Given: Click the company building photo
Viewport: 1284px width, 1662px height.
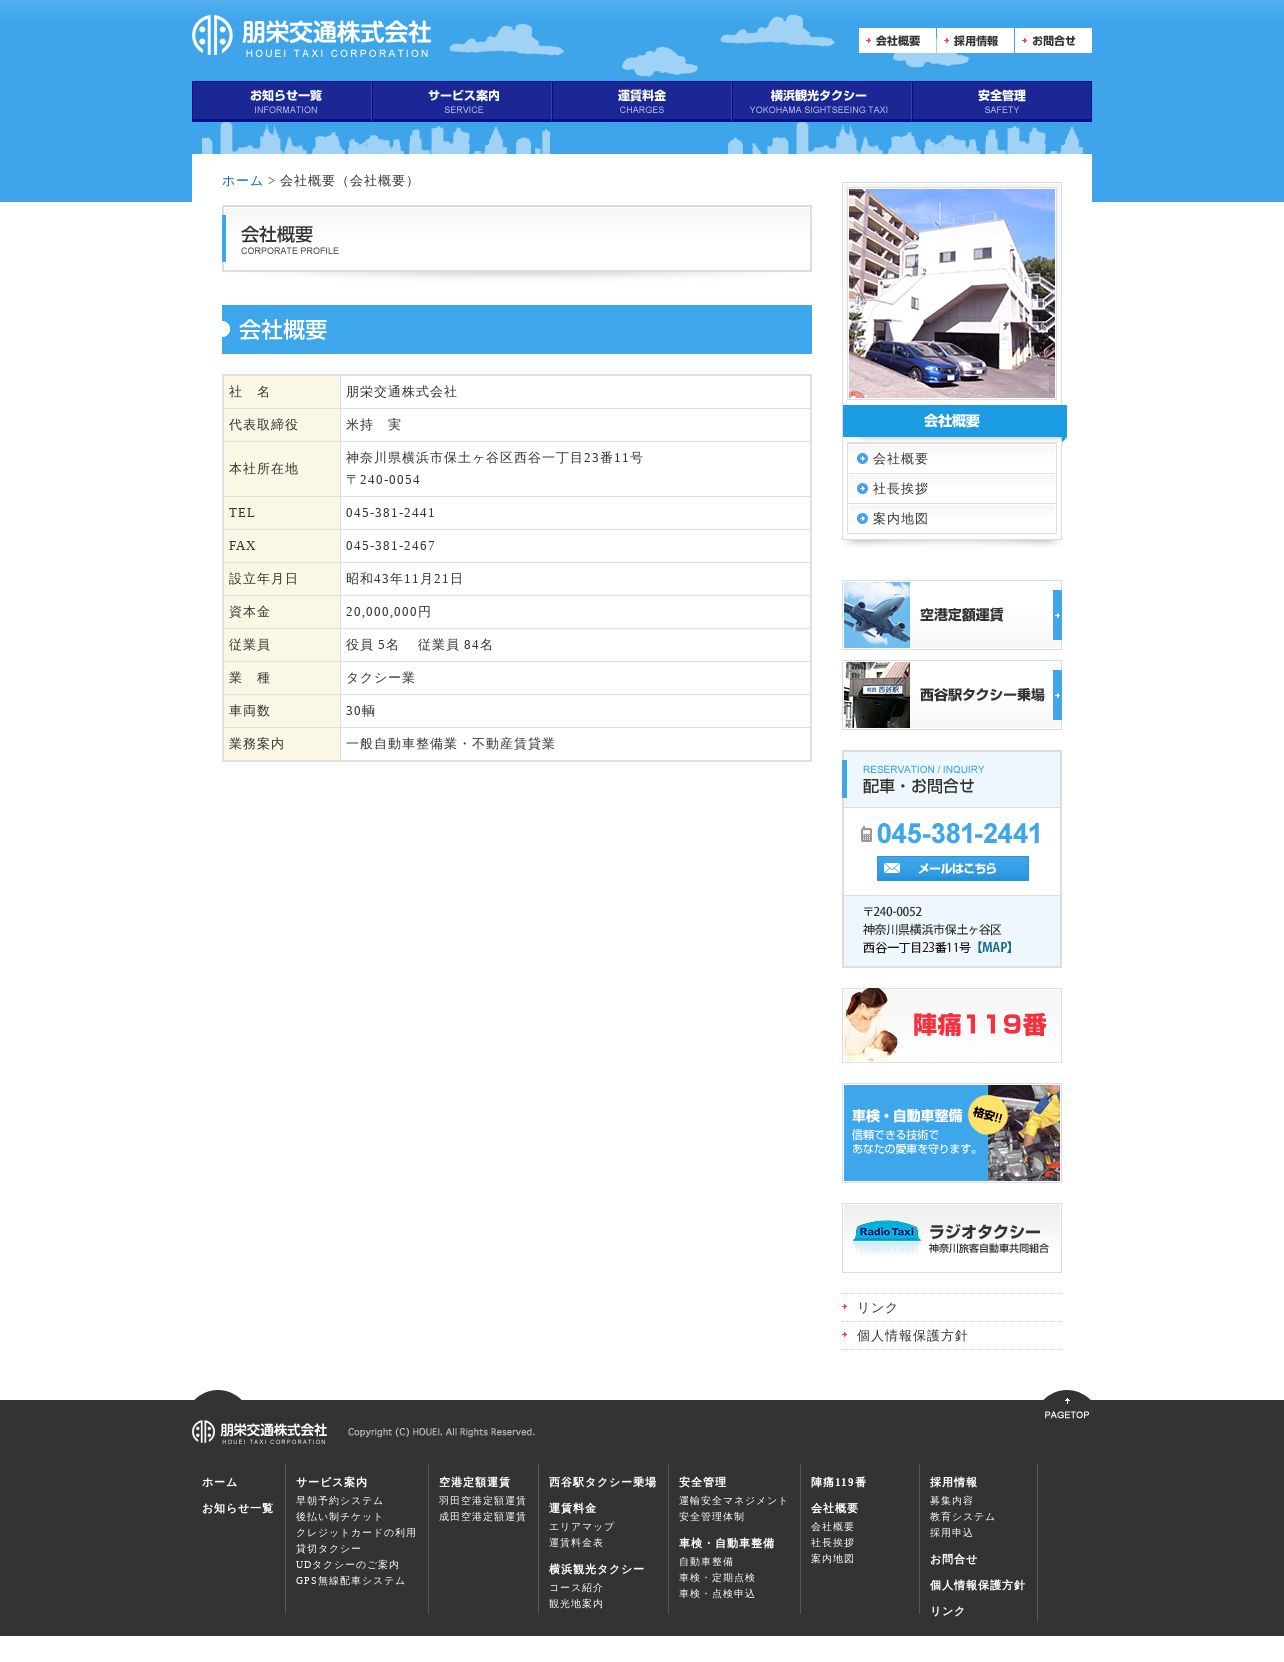Looking at the screenshot, I should pyautogui.click(x=952, y=293).
